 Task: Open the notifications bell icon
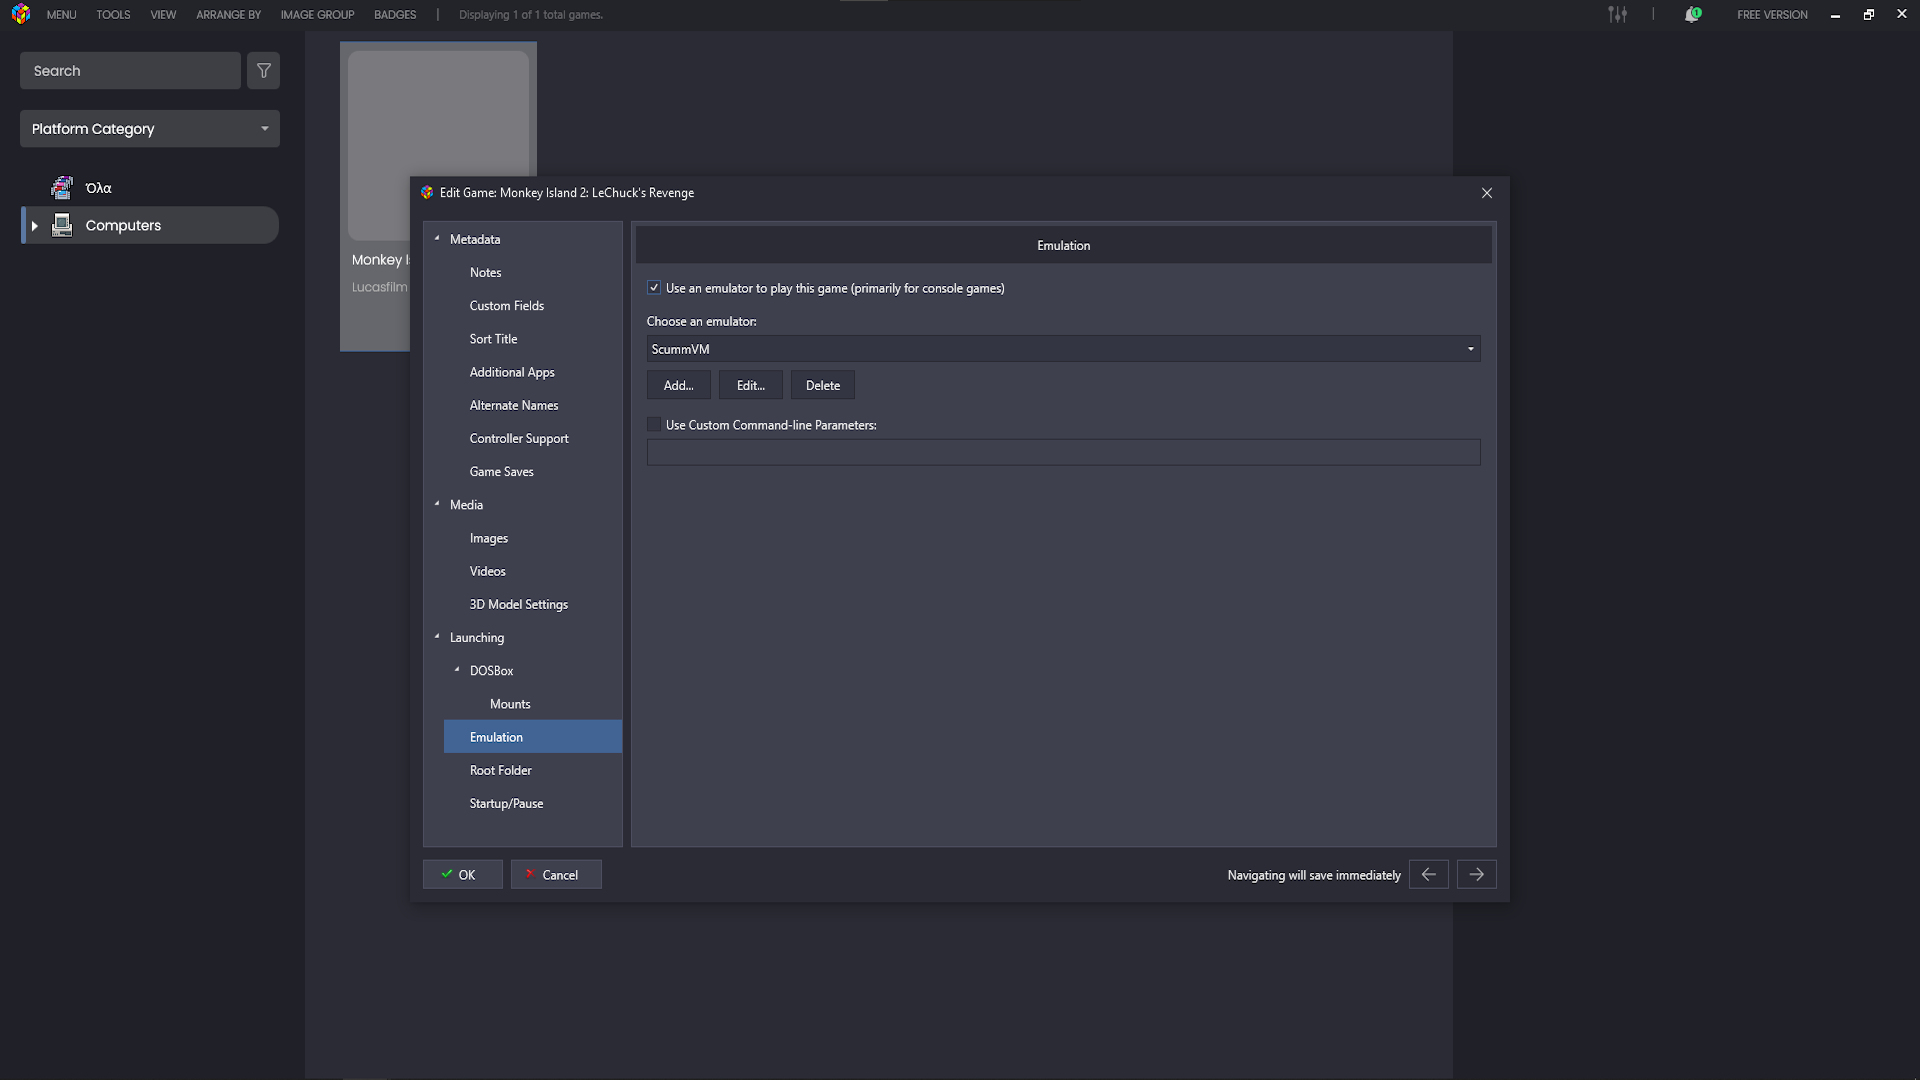tap(1692, 15)
